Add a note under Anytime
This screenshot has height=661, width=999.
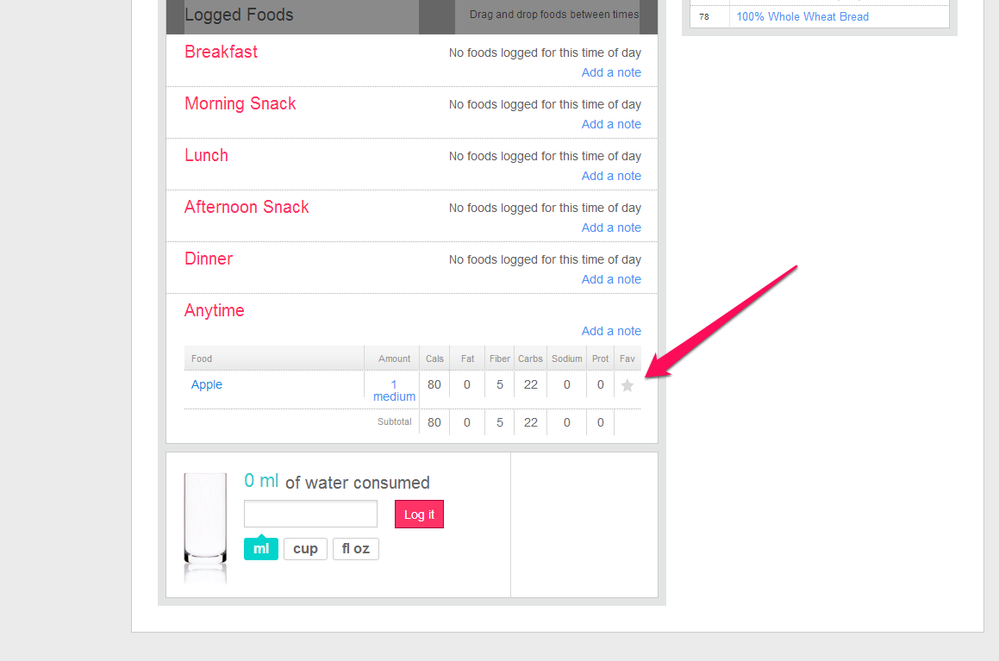[x=611, y=331]
